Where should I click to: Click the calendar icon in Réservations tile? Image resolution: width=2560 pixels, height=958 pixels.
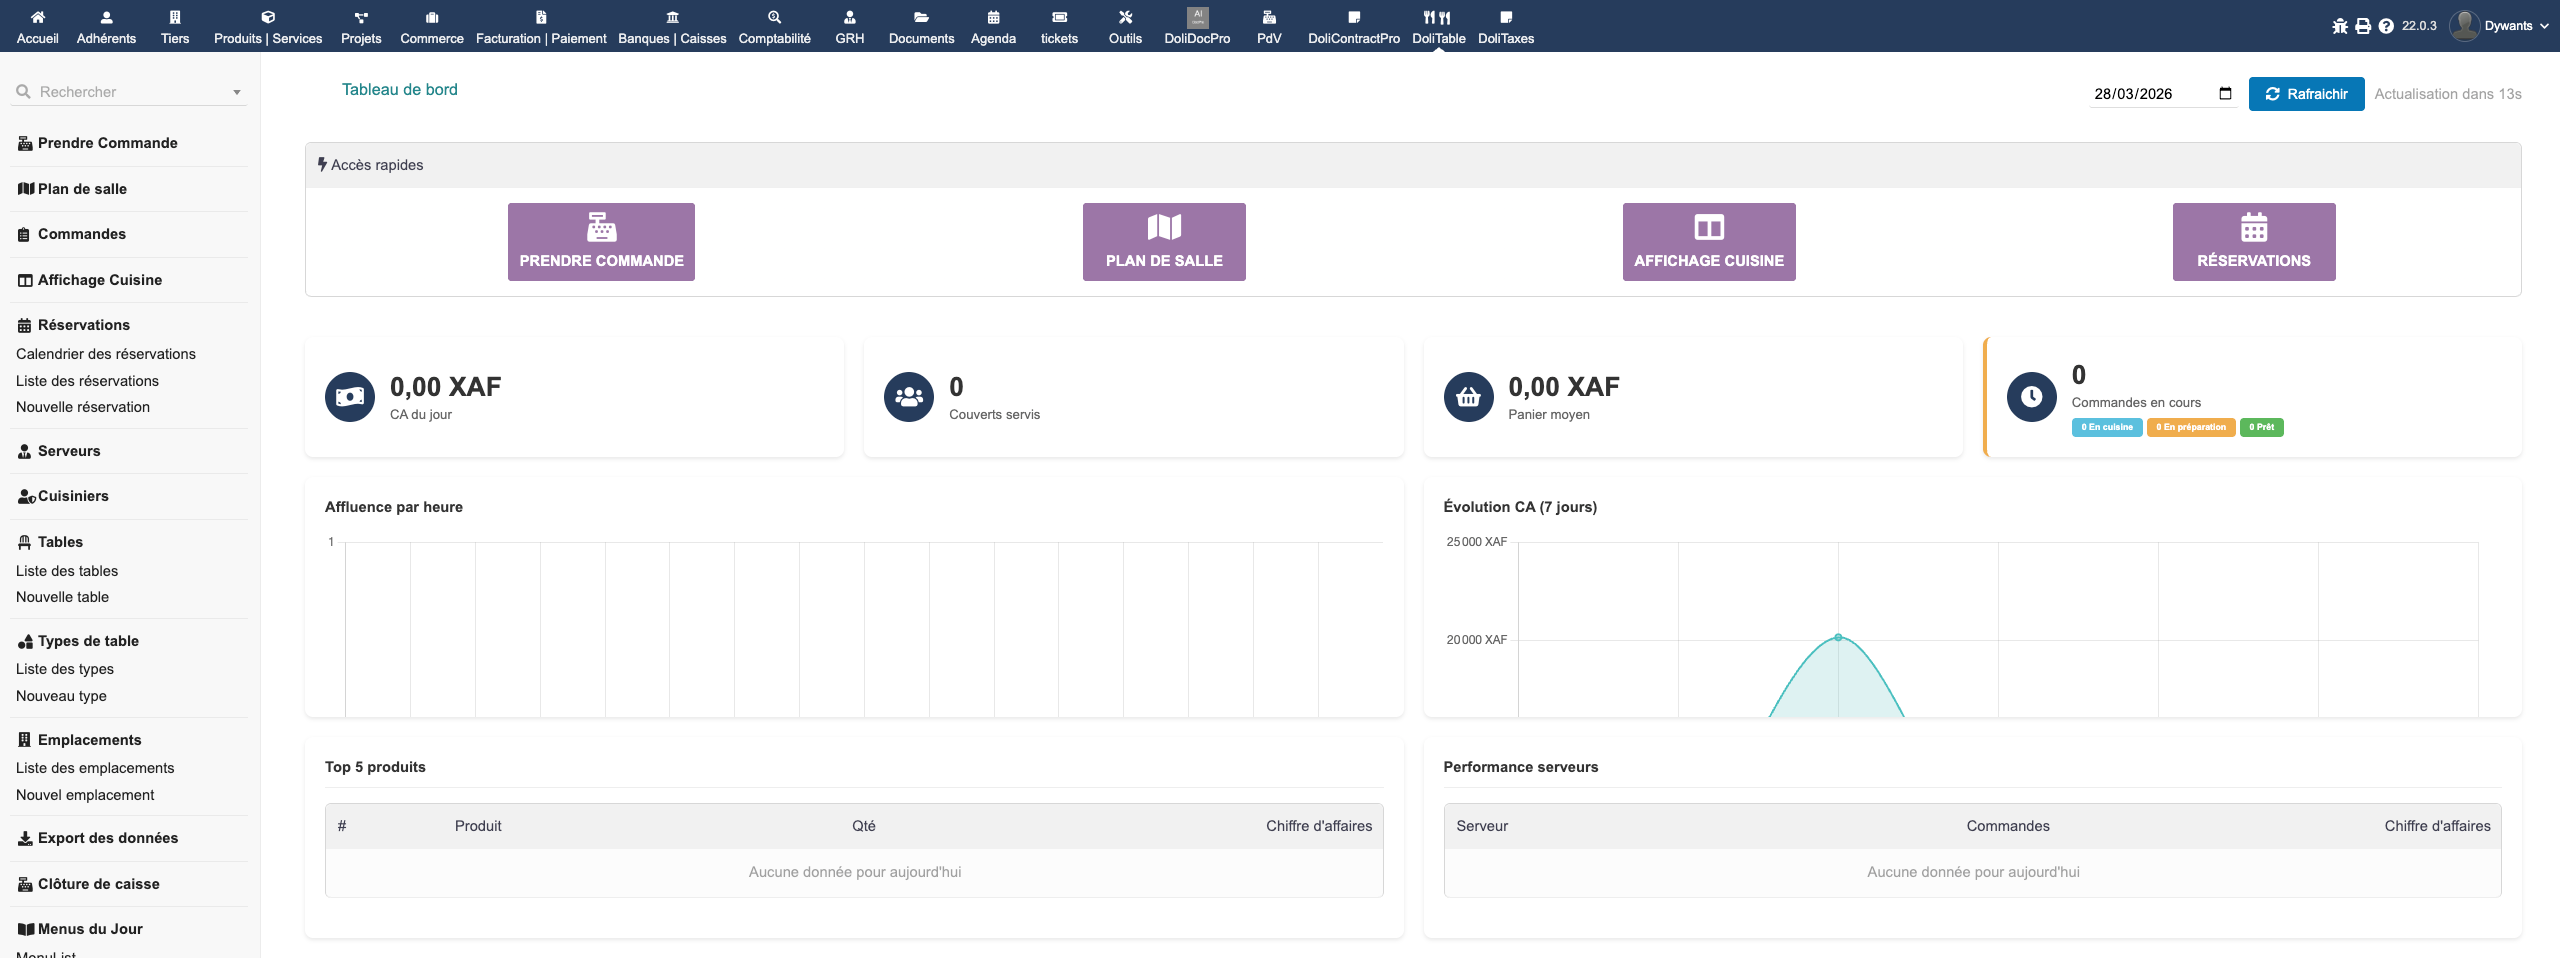[2253, 228]
